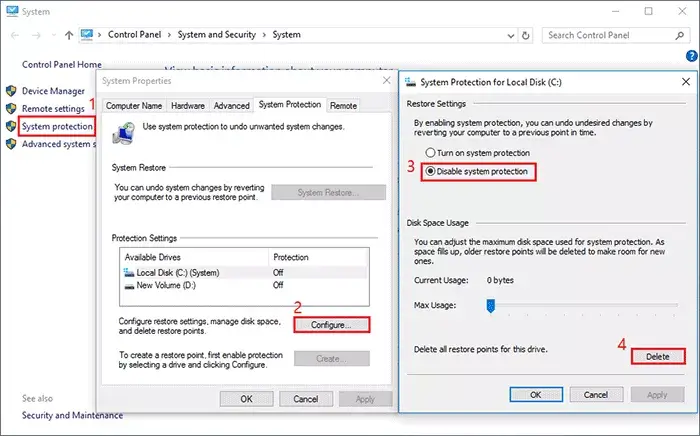The height and width of the screenshot is (436, 700).
Task: Click the Create button
Action: coord(332,359)
